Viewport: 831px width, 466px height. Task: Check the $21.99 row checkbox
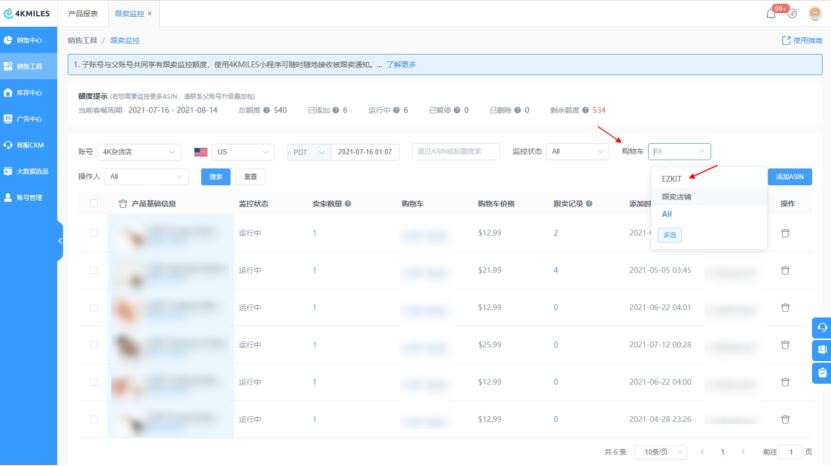[94, 270]
